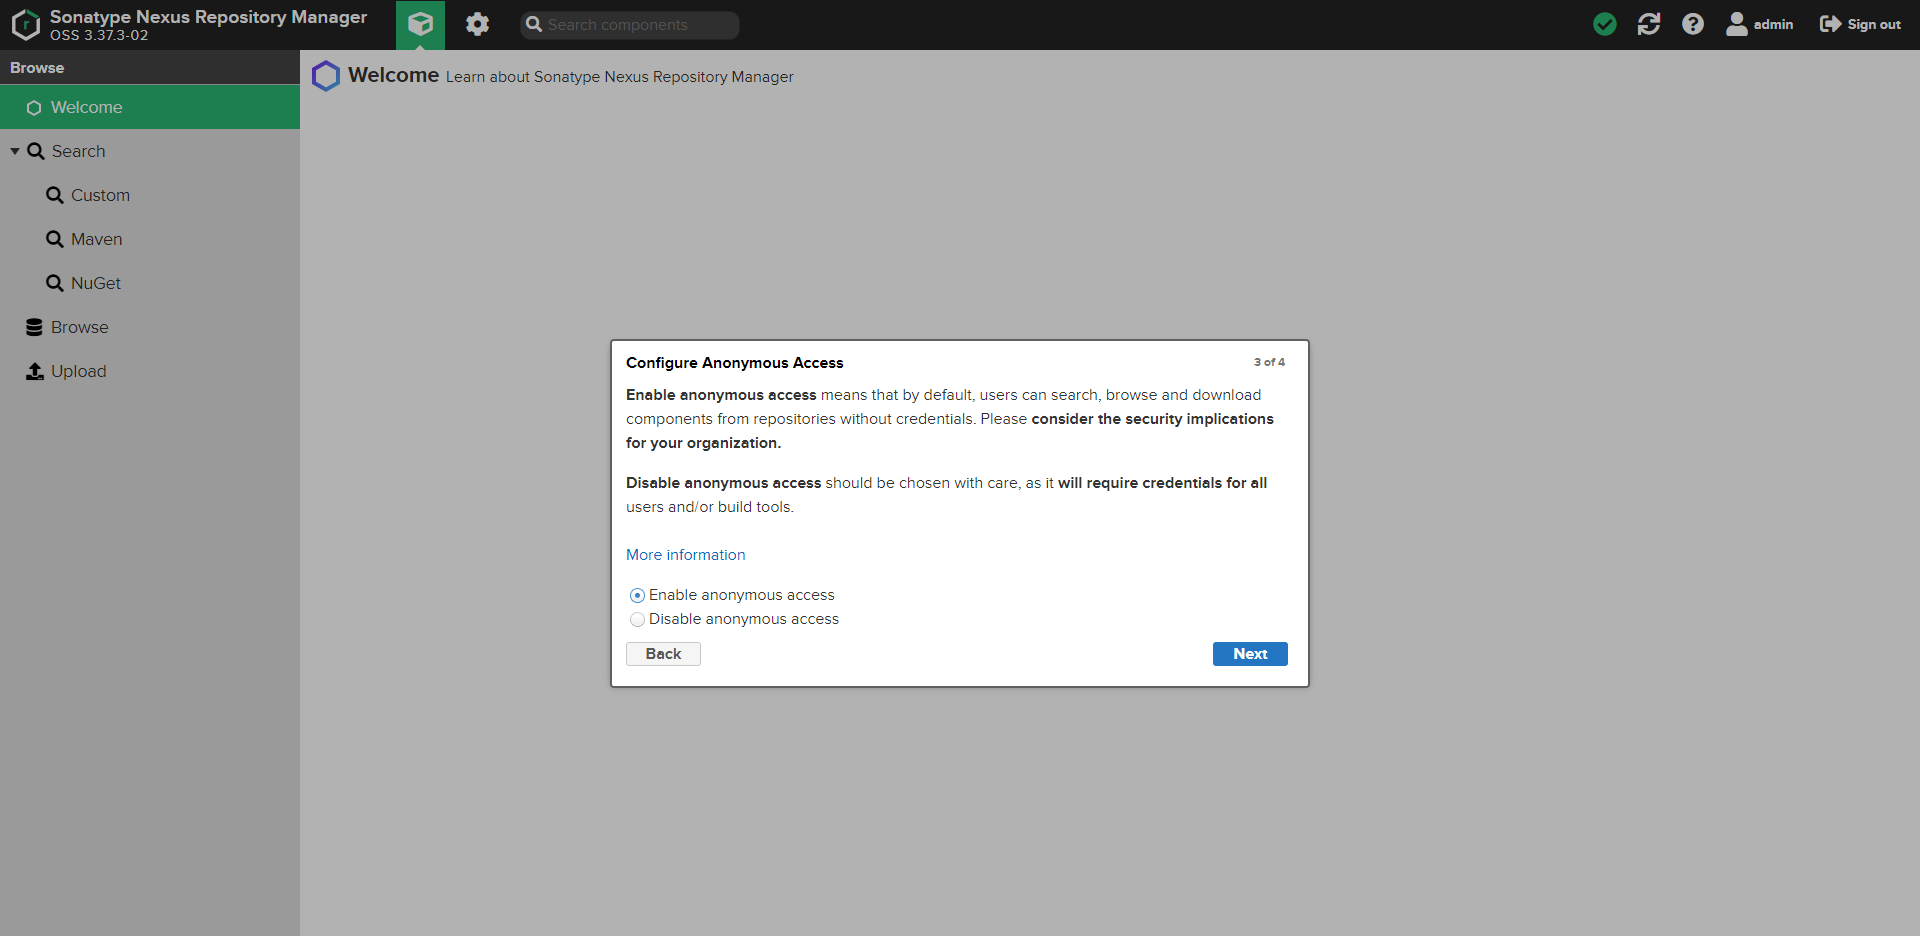Open the Administration gear icon

(x=477, y=24)
